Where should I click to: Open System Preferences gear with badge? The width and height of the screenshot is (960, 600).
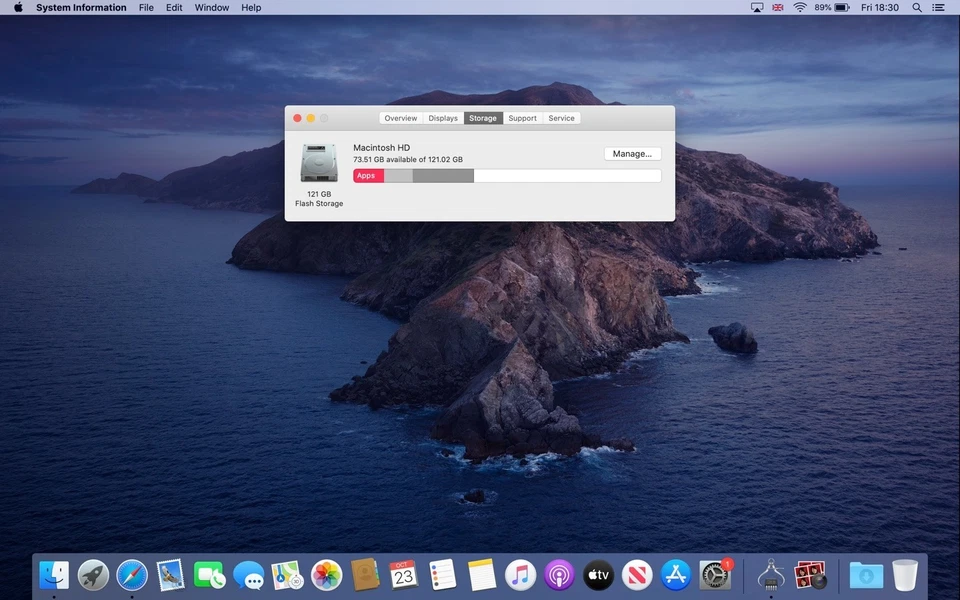click(x=715, y=576)
